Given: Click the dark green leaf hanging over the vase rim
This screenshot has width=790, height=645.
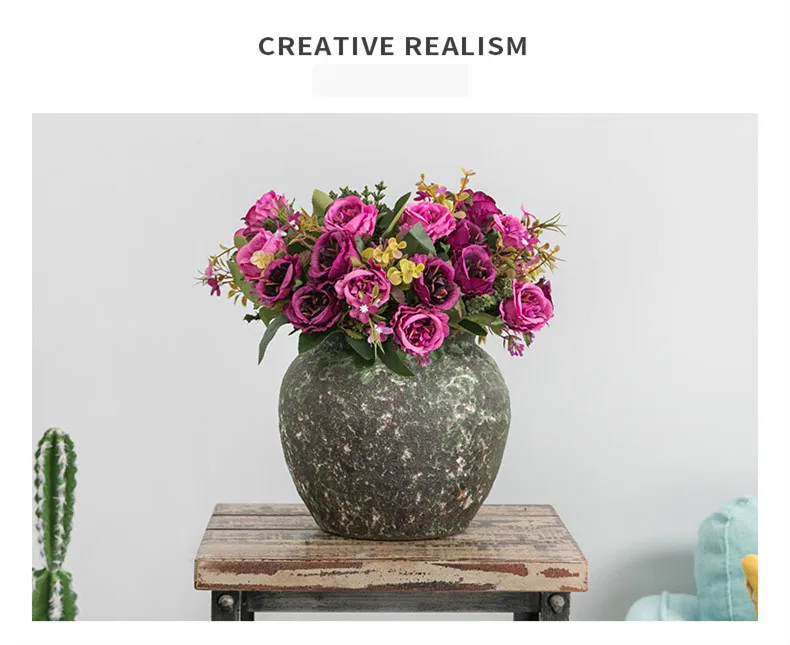Looking at the screenshot, I should pyautogui.click(x=396, y=359).
